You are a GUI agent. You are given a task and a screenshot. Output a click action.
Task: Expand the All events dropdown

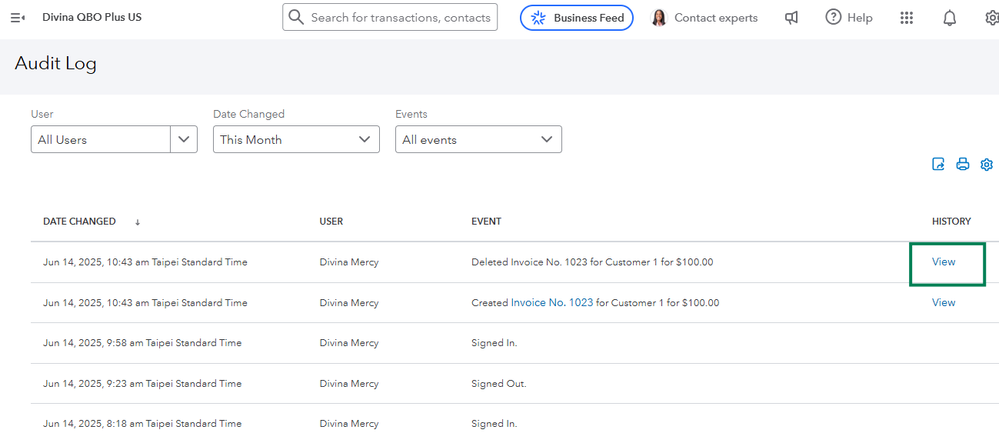[x=479, y=140]
